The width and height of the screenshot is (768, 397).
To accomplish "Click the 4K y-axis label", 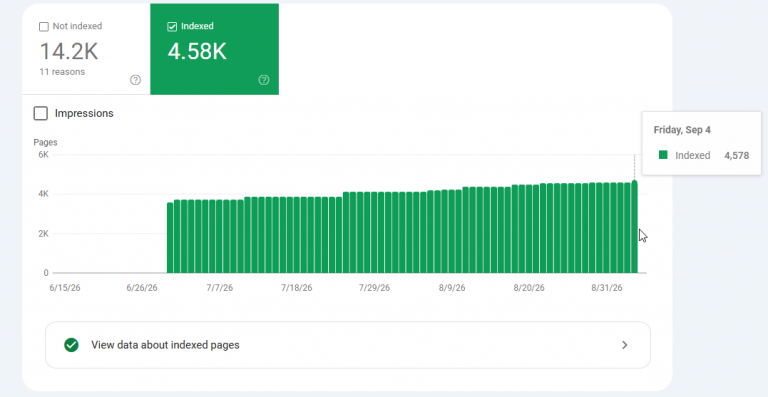I will coord(44,194).
